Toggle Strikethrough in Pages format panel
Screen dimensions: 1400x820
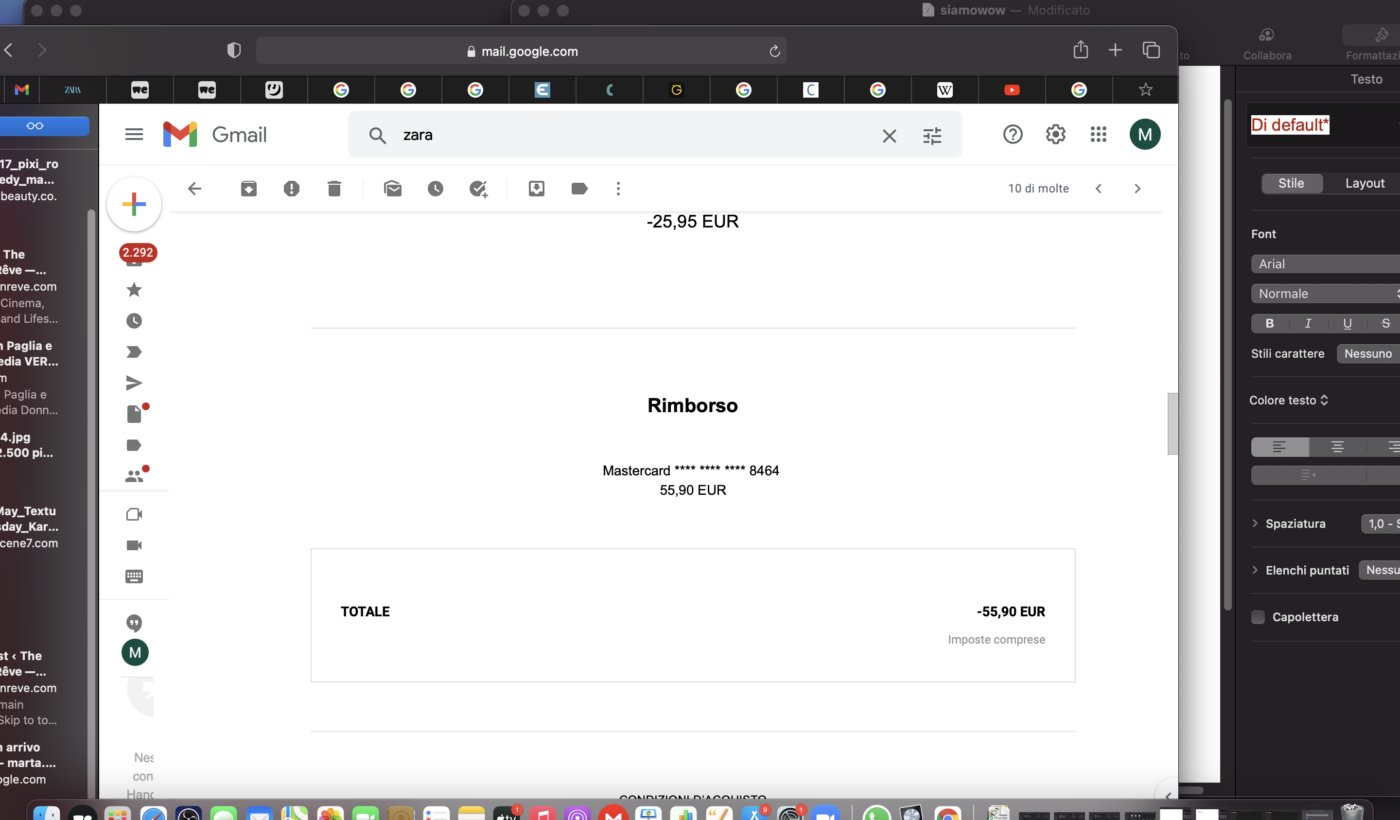(x=1385, y=323)
